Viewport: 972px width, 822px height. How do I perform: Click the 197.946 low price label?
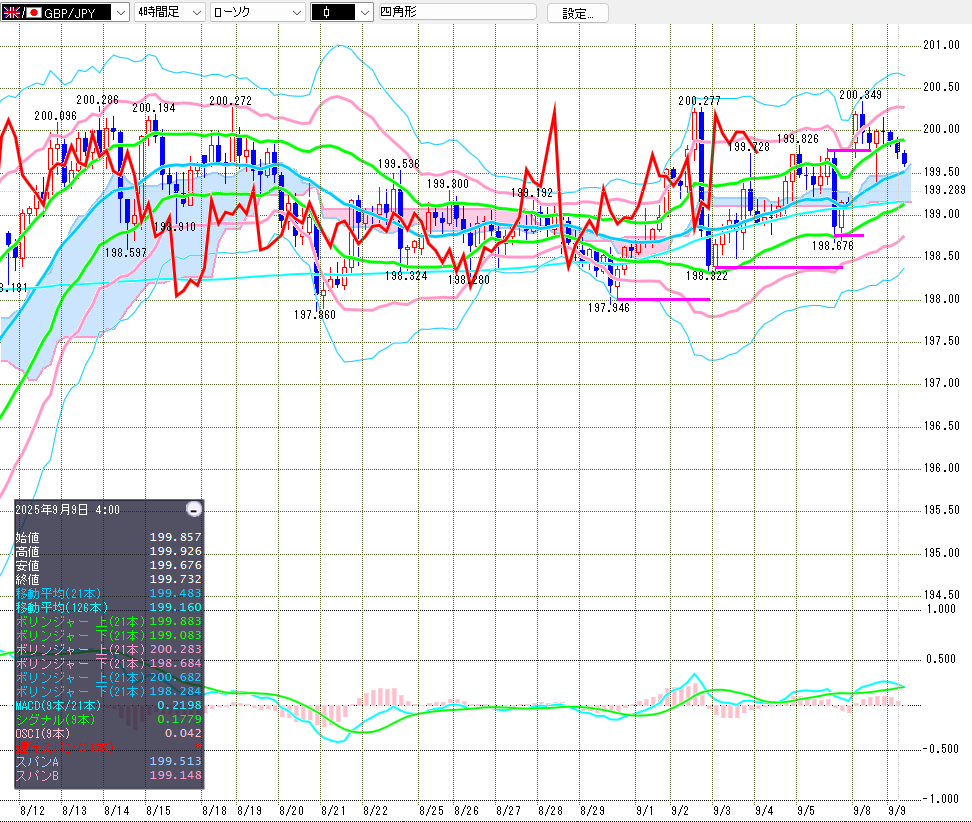click(x=609, y=307)
